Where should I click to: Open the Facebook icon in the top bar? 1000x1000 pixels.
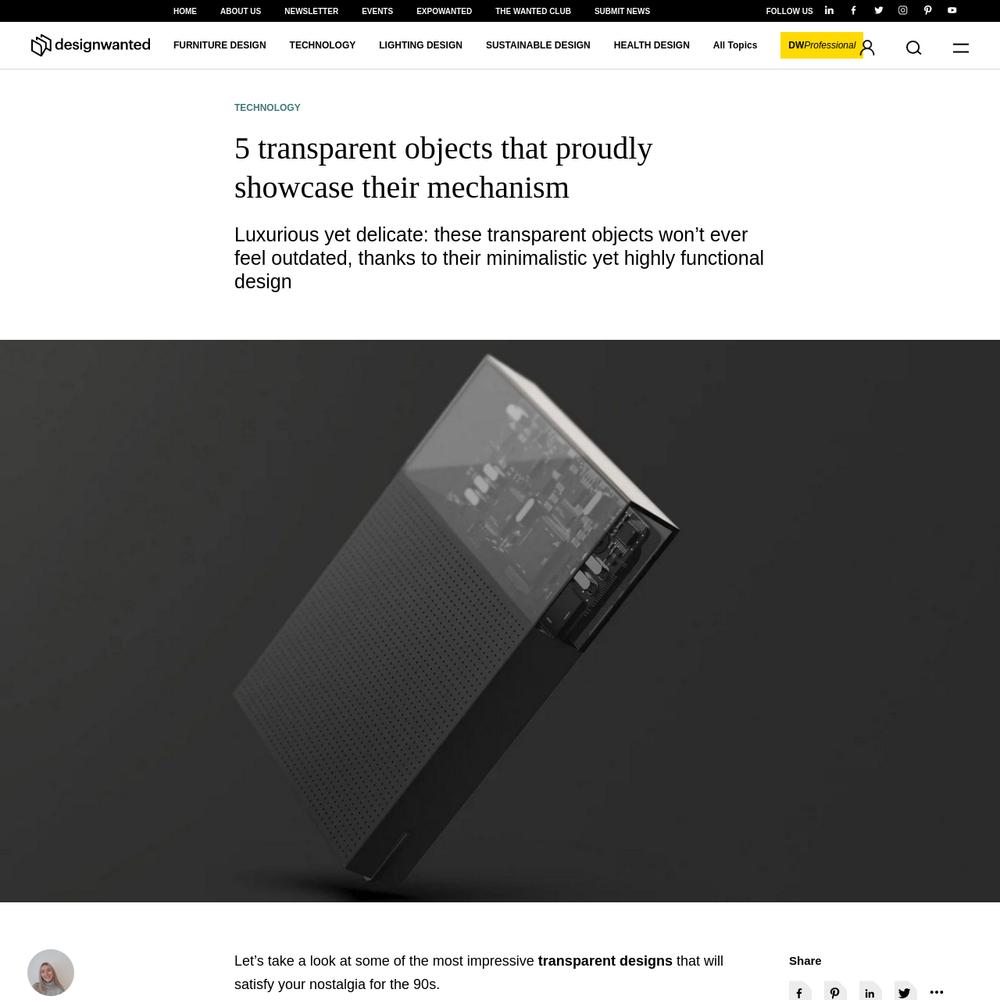pyautogui.click(x=853, y=10)
